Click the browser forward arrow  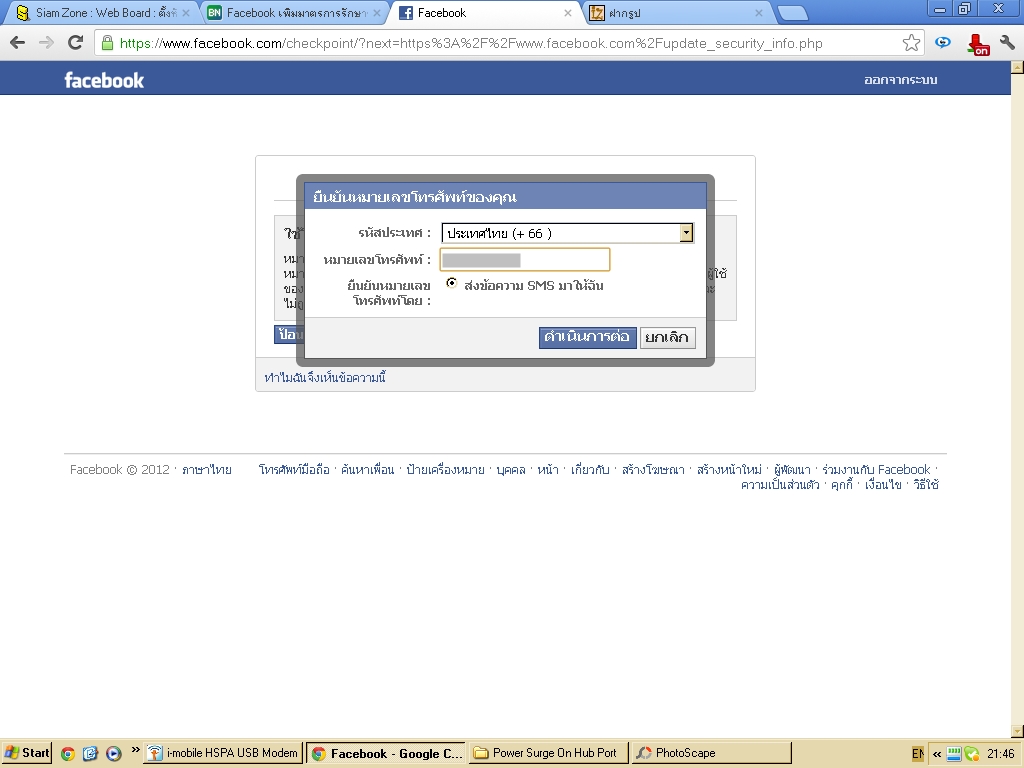point(46,43)
